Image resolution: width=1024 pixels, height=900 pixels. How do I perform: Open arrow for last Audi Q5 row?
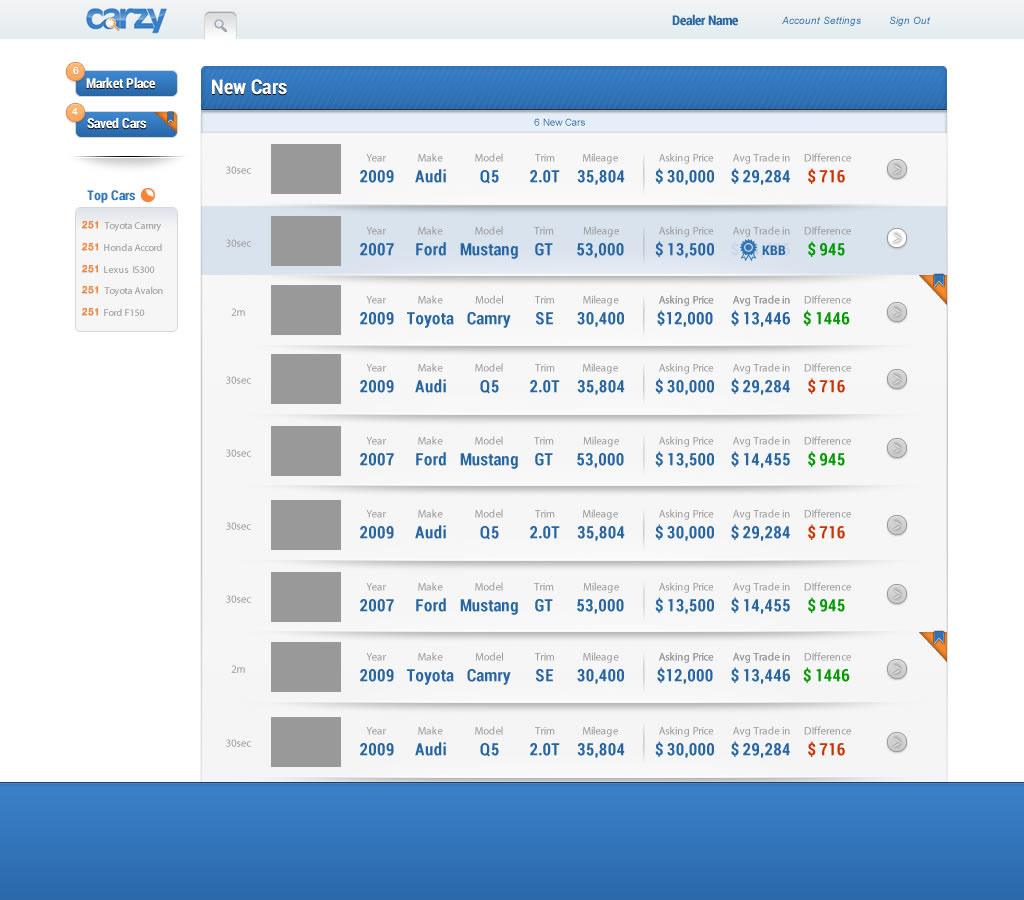pyautogui.click(x=897, y=742)
